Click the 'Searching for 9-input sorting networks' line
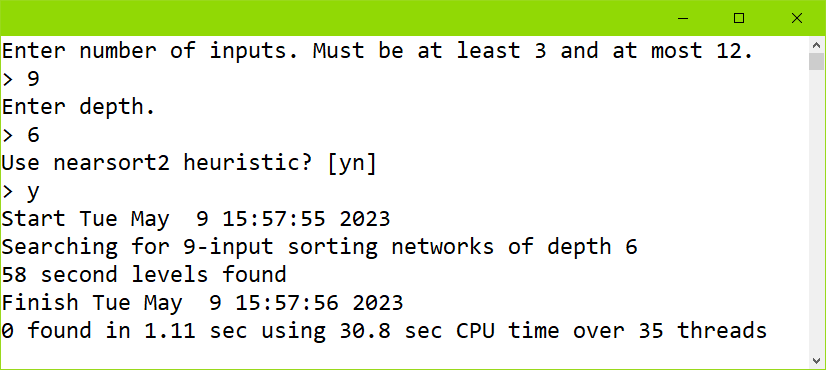Screen dimensions: 826x370 coord(319,247)
